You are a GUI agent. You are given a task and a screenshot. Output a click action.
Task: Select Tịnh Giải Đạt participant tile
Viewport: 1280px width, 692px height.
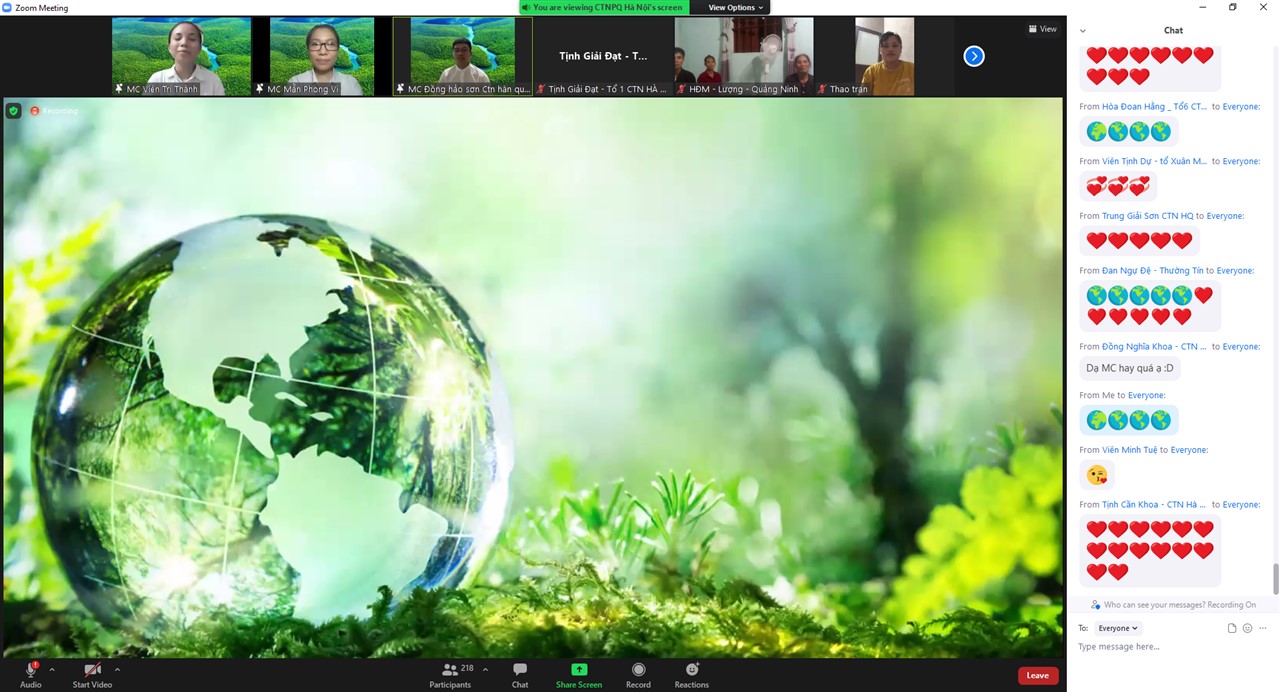click(603, 56)
